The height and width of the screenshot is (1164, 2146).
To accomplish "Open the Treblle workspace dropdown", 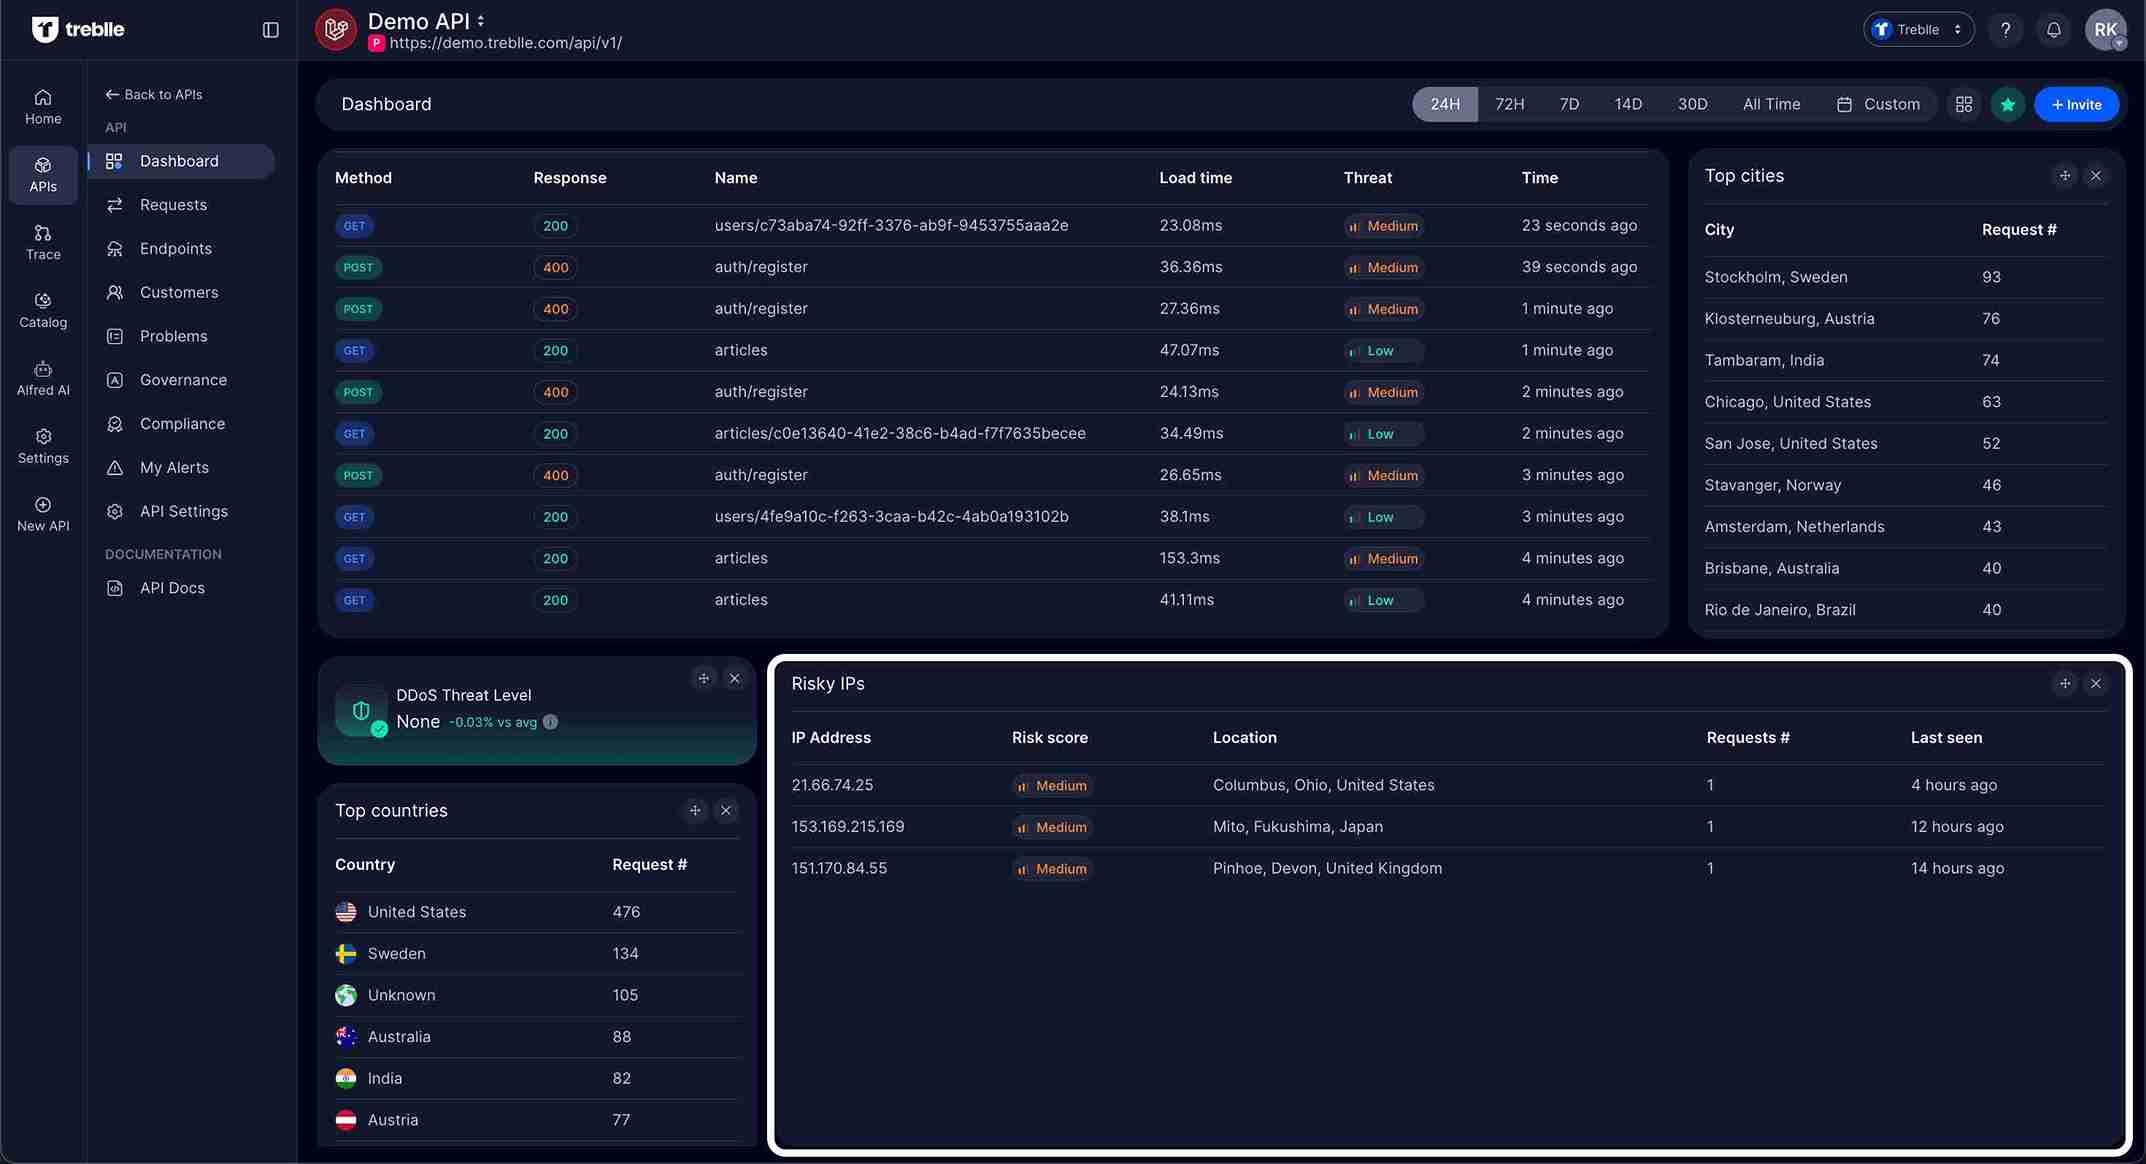I will coord(1918,30).
